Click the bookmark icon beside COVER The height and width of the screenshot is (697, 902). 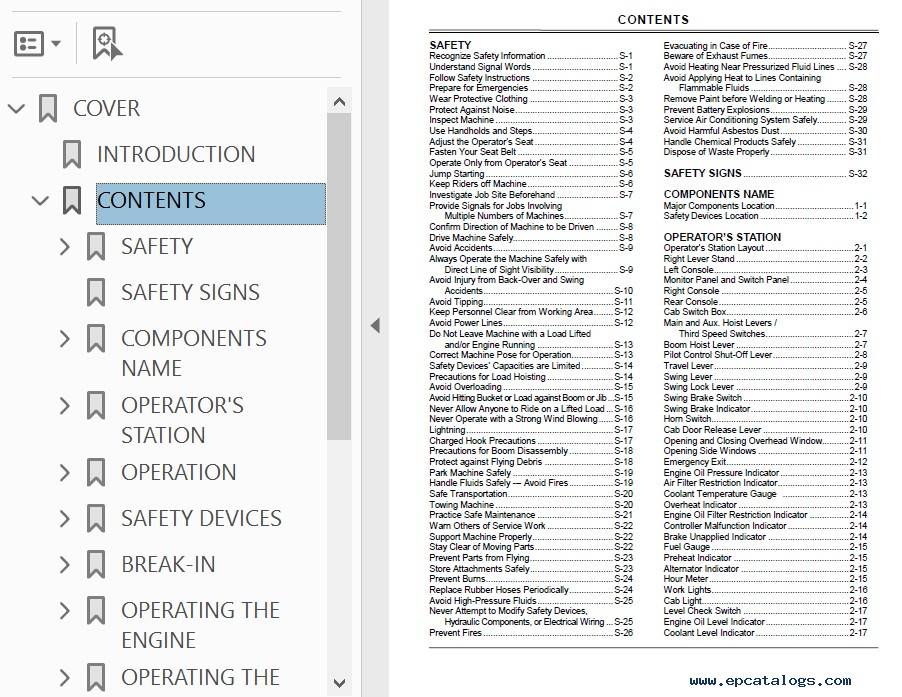click(x=48, y=109)
